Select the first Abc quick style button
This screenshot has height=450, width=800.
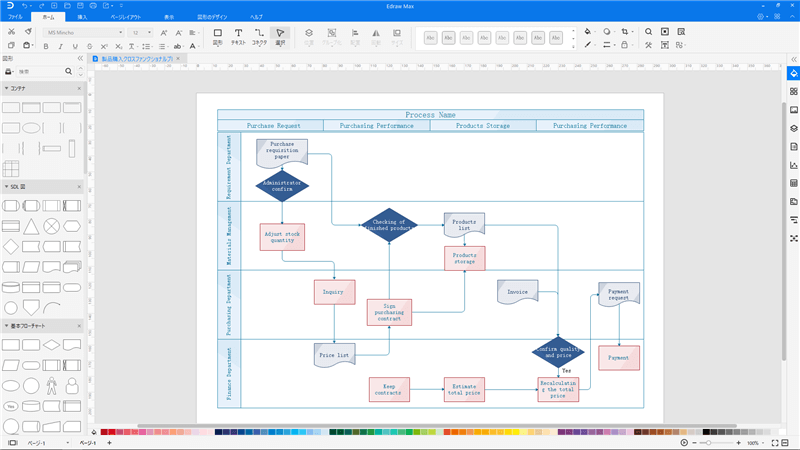[x=430, y=38]
